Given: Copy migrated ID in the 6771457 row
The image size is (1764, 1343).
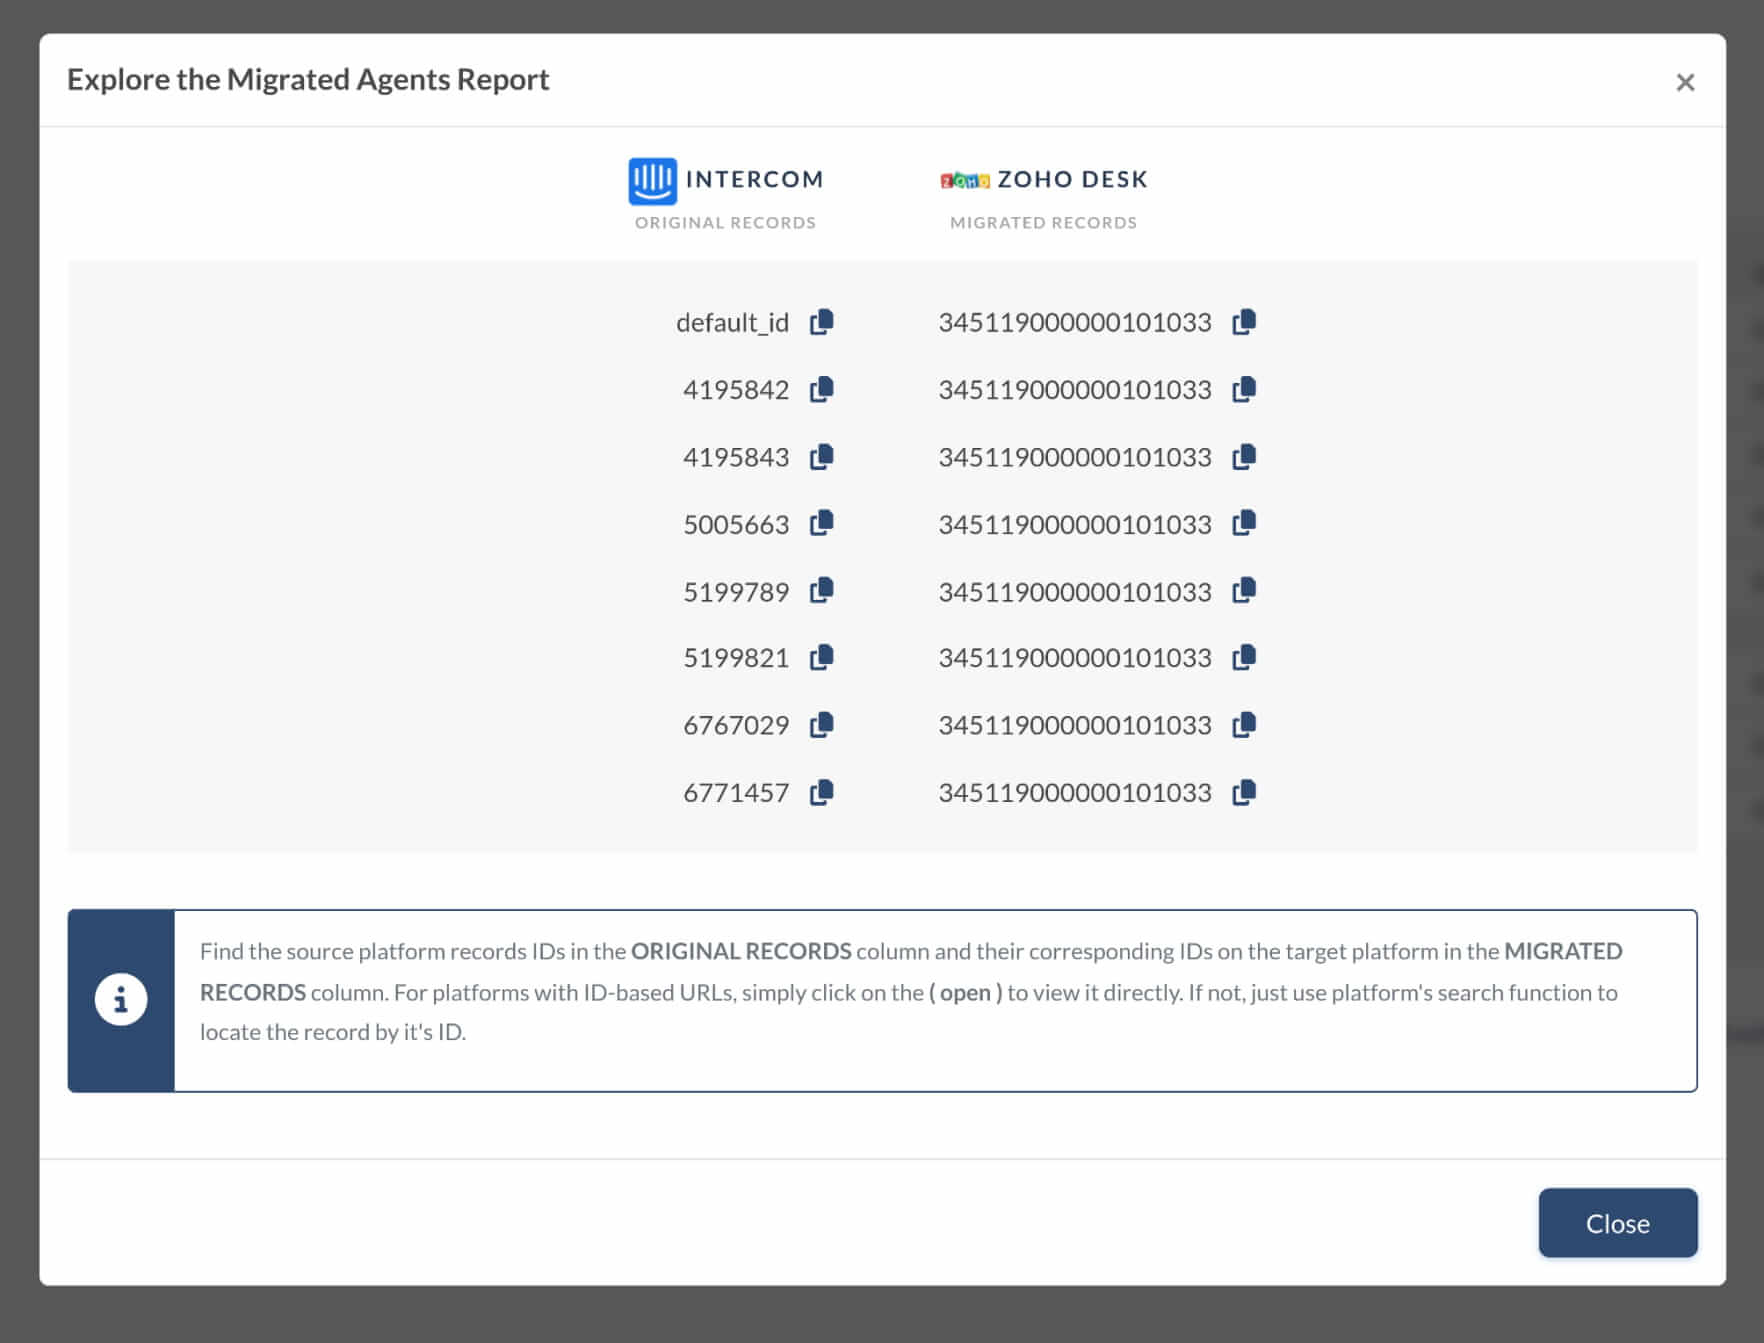Looking at the screenshot, I should (1244, 792).
